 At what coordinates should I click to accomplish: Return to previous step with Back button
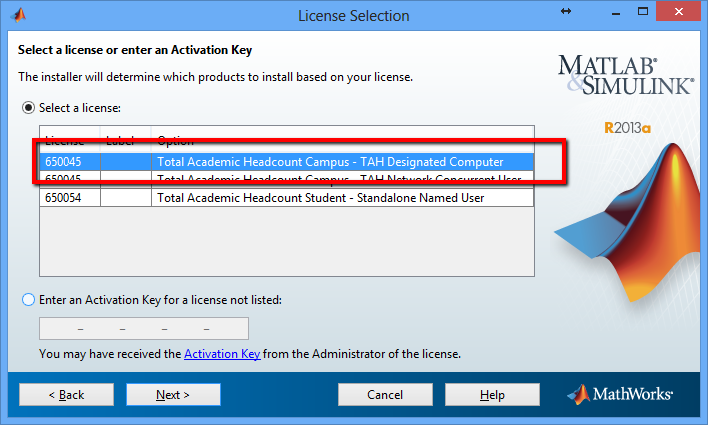click(66, 395)
